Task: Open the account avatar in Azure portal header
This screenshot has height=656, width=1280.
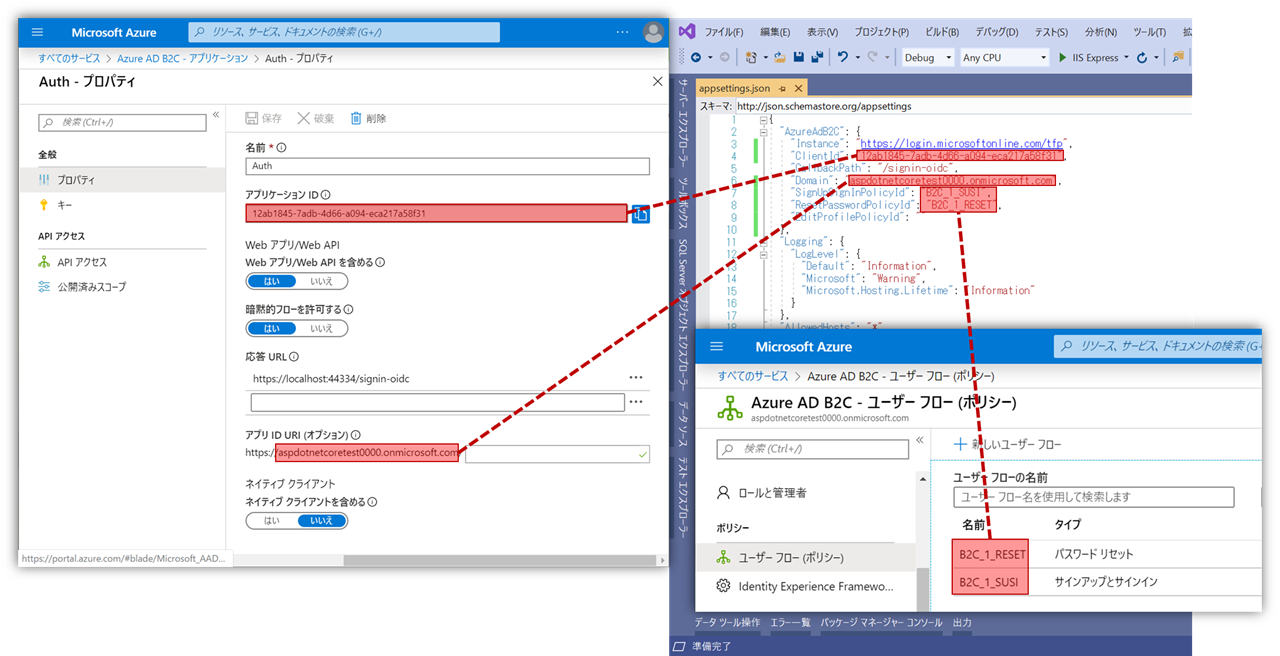Action: 653,33
